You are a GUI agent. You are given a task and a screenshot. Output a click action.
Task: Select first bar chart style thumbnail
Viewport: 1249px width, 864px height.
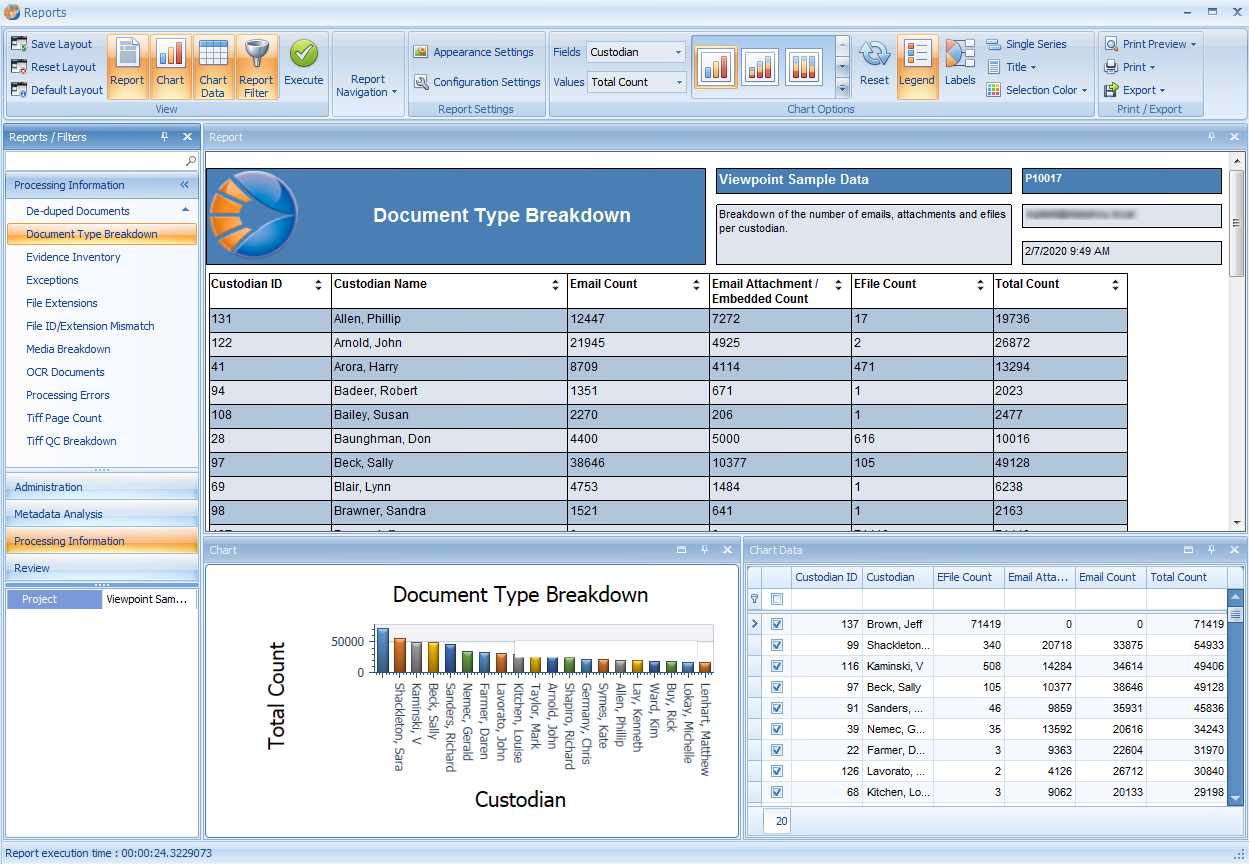pyautogui.click(x=717, y=67)
